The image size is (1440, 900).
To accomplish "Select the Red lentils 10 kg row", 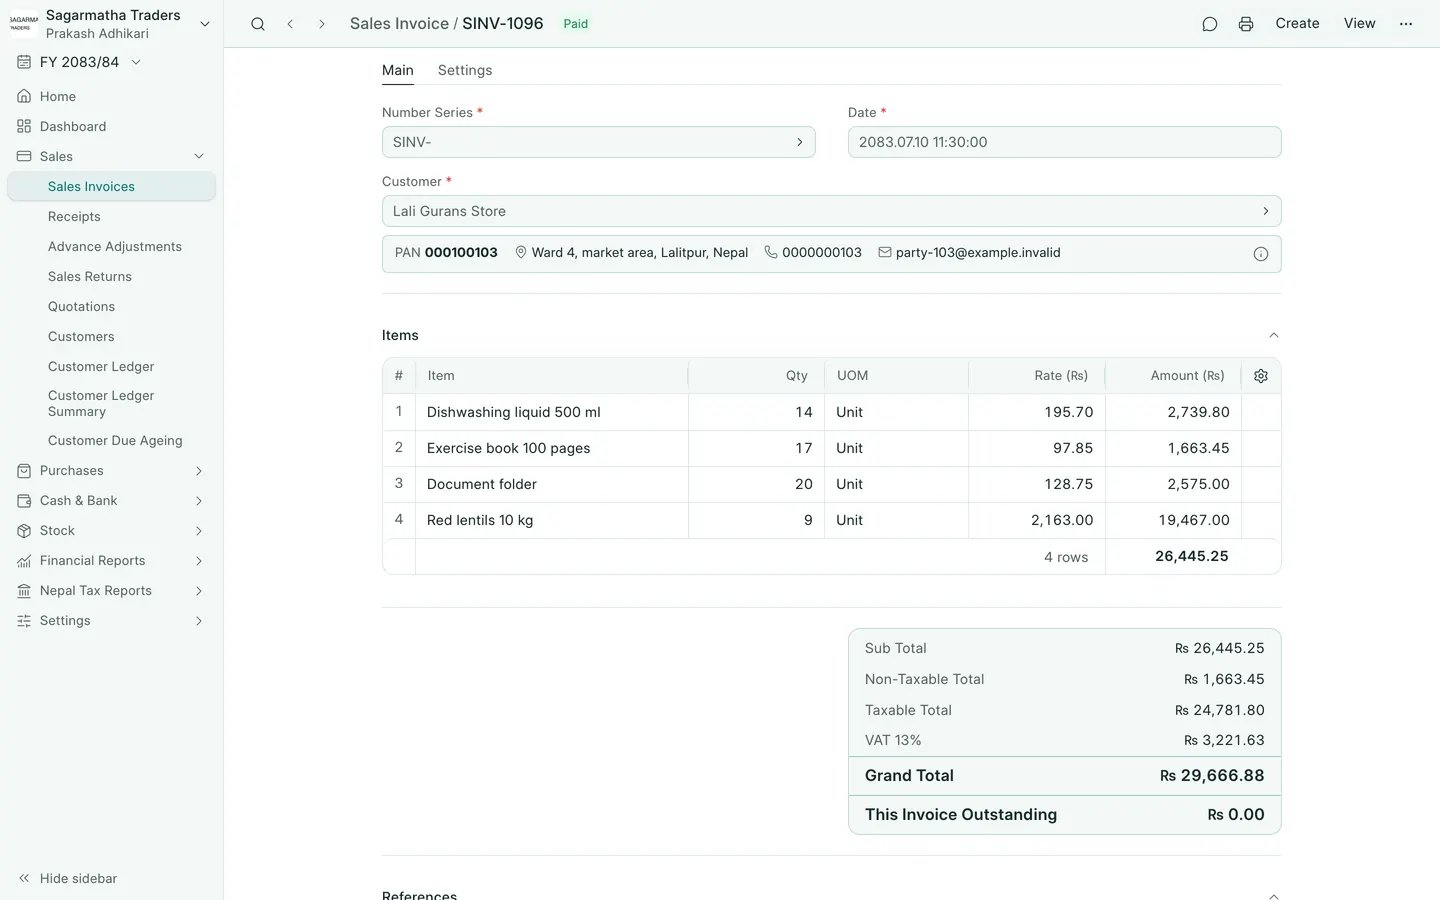I will pyautogui.click(x=831, y=520).
